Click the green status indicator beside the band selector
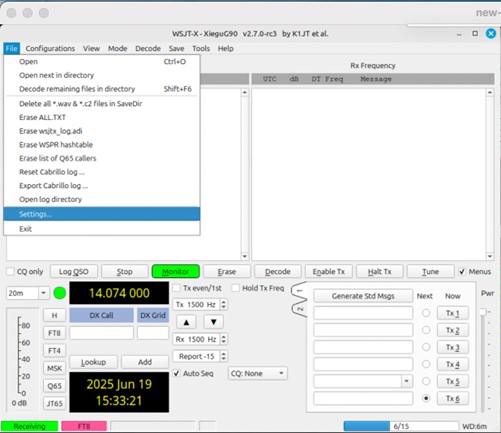The height and width of the screenshot is (433, 501). click(x=60, y=293)
